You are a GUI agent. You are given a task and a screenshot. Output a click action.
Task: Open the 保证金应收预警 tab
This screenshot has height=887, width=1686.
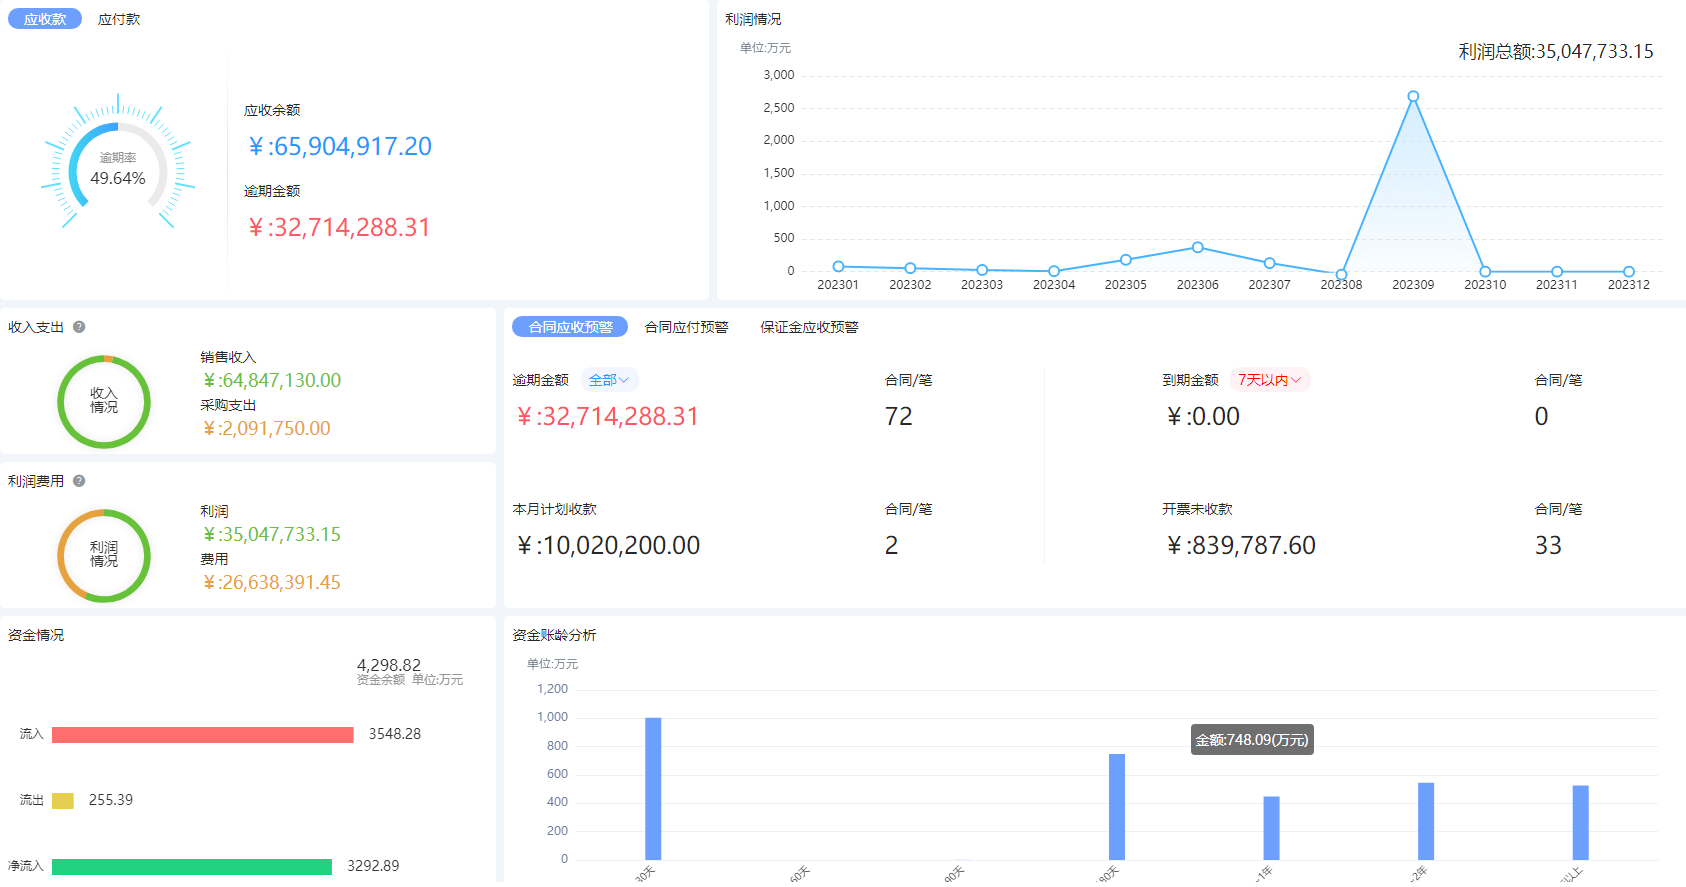click(809, 327)
